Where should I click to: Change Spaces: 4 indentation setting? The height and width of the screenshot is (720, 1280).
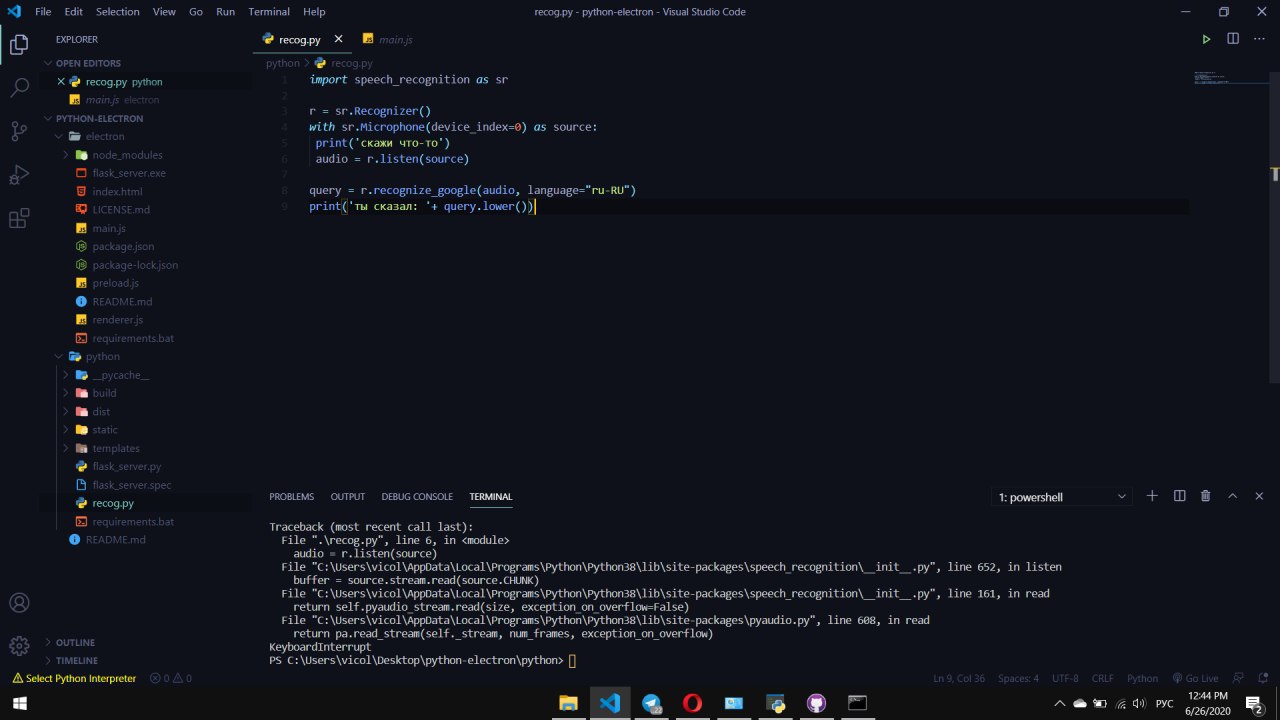point(1018,678)
